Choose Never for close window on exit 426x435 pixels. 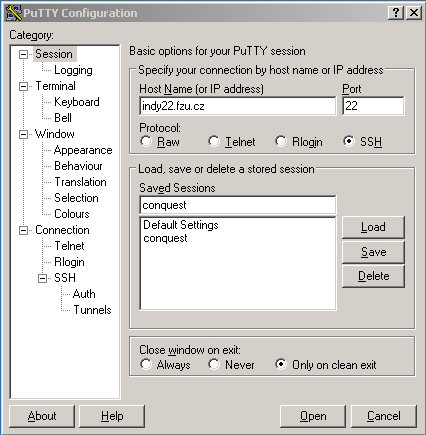[214, 364]
